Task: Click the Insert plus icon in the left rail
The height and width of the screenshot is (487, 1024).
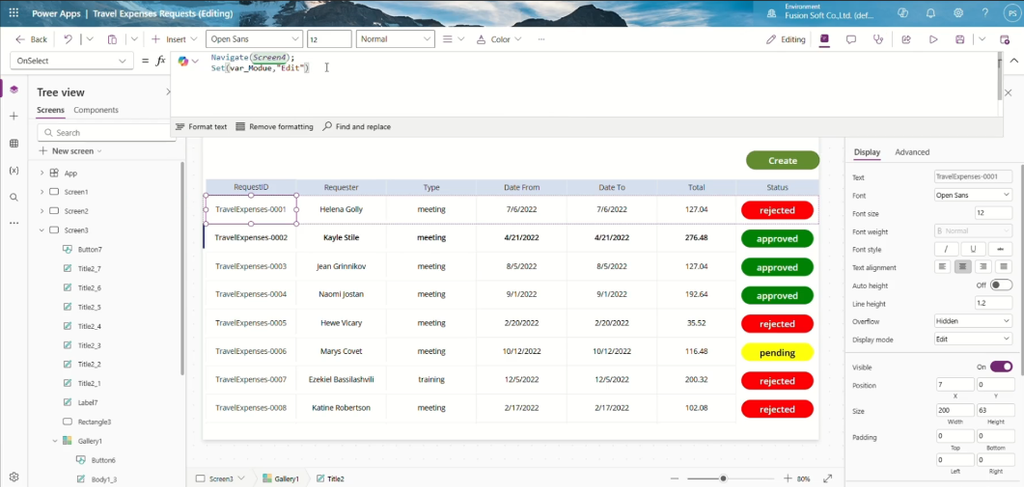Action: (14, 116)
